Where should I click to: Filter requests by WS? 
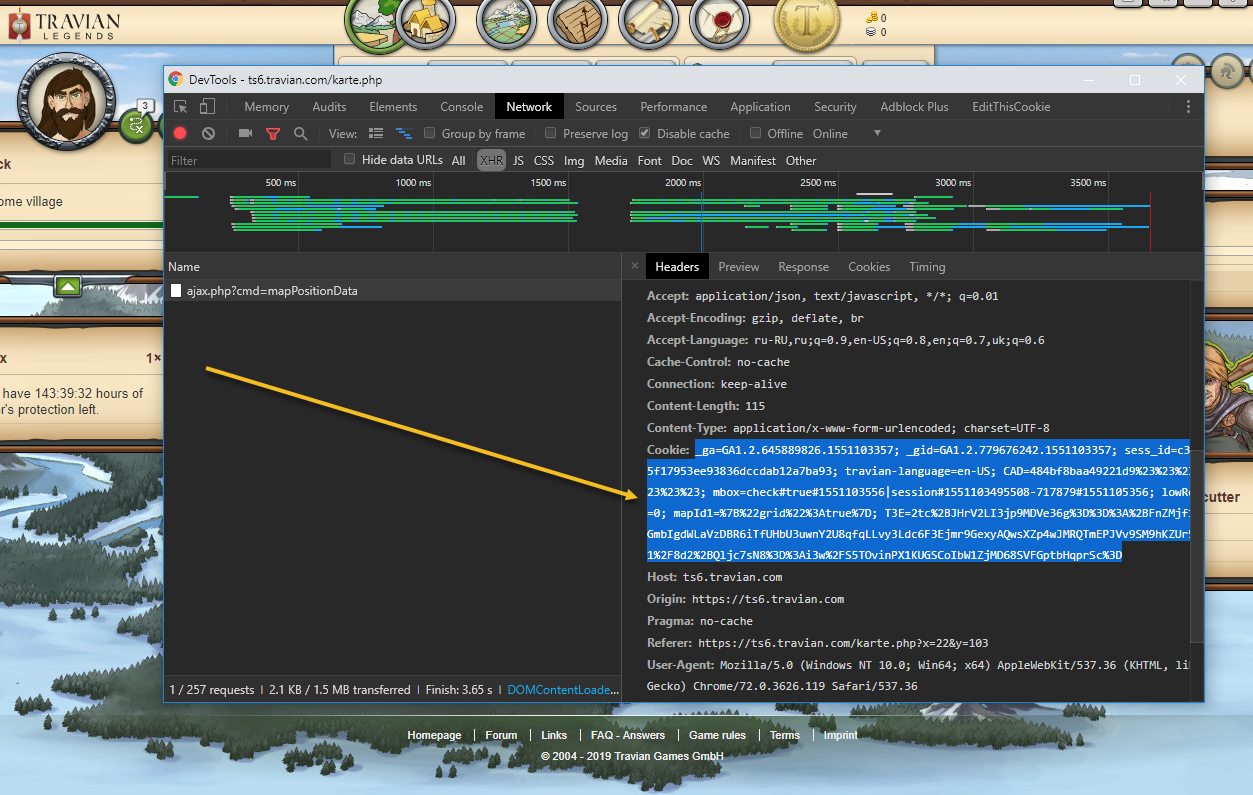(x=711, y=160)
